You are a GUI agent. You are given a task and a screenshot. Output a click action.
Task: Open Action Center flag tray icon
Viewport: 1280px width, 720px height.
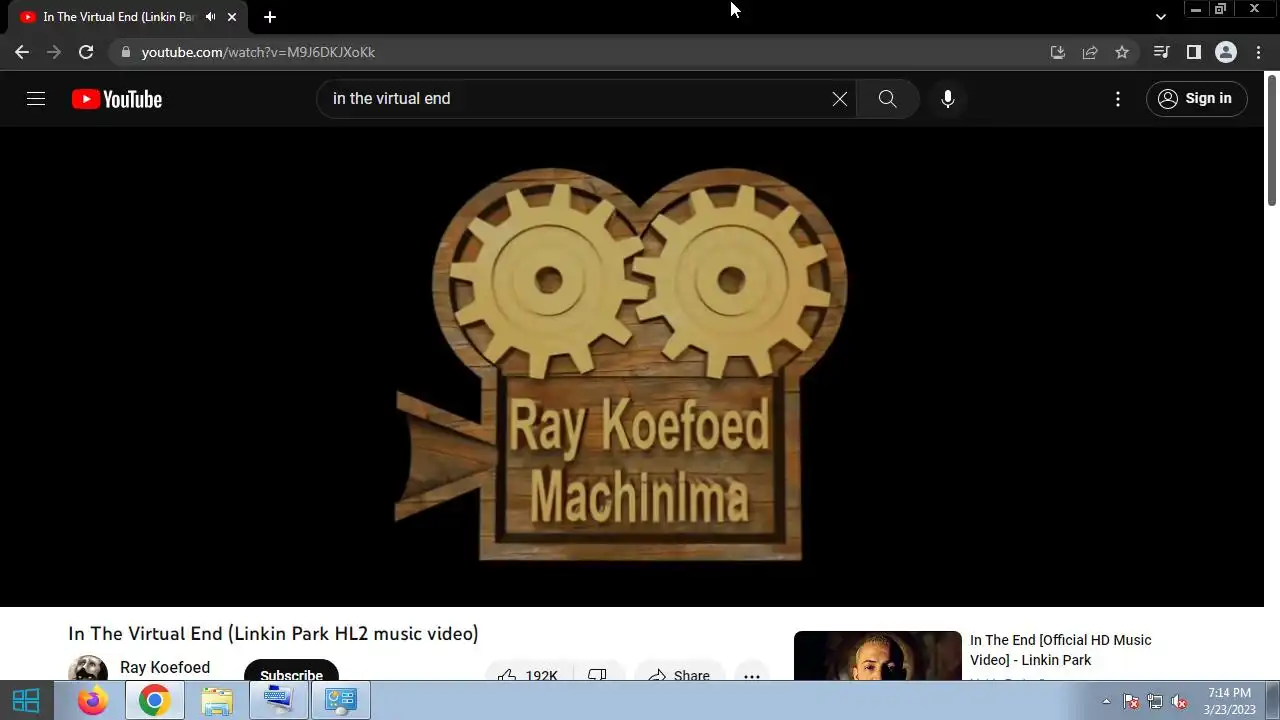[x=1131, y=701]
